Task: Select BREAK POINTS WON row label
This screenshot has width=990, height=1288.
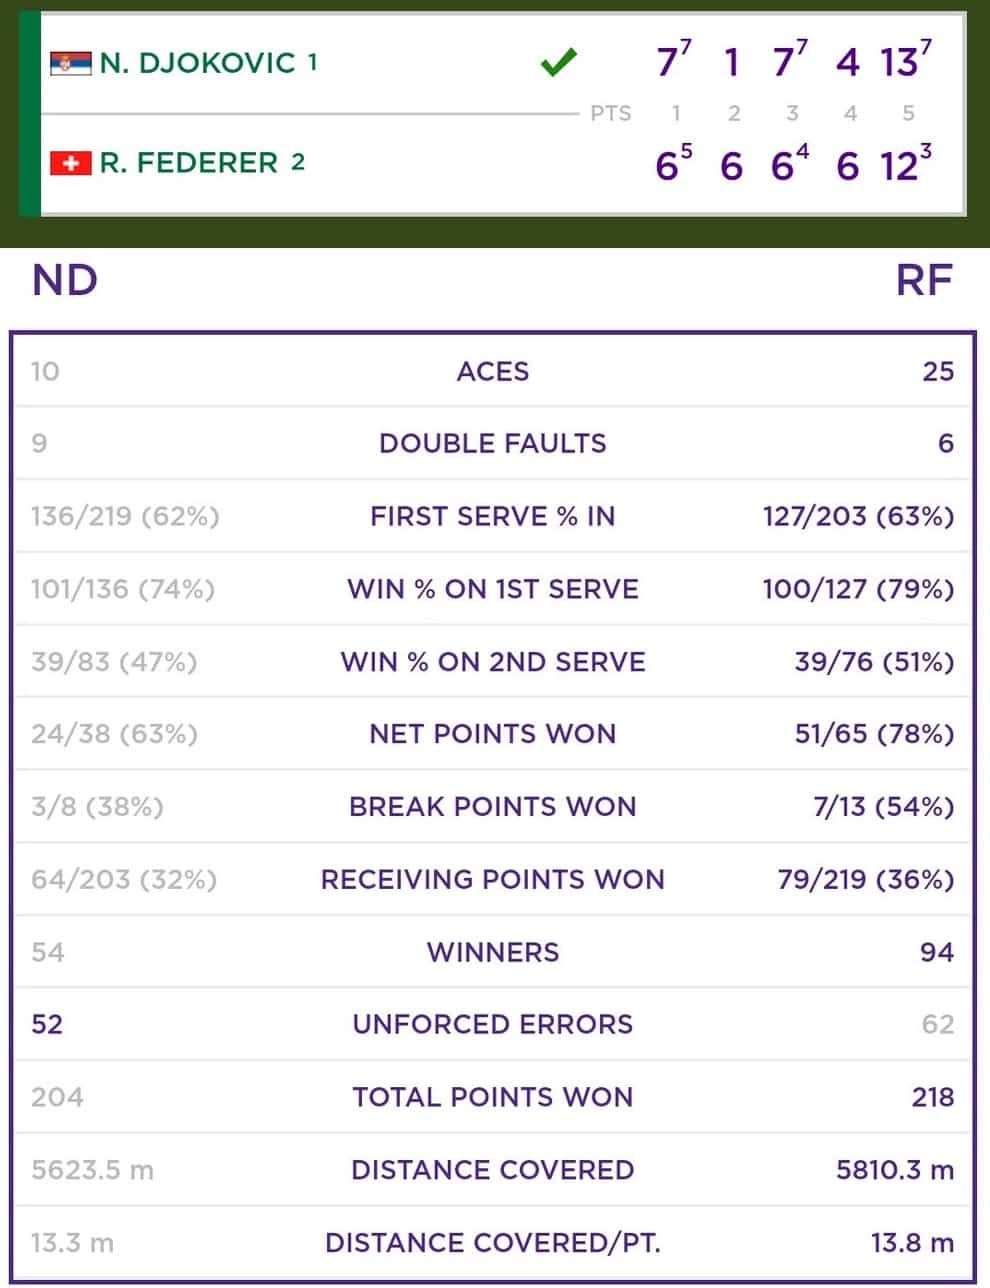Action: click(493, 807)
